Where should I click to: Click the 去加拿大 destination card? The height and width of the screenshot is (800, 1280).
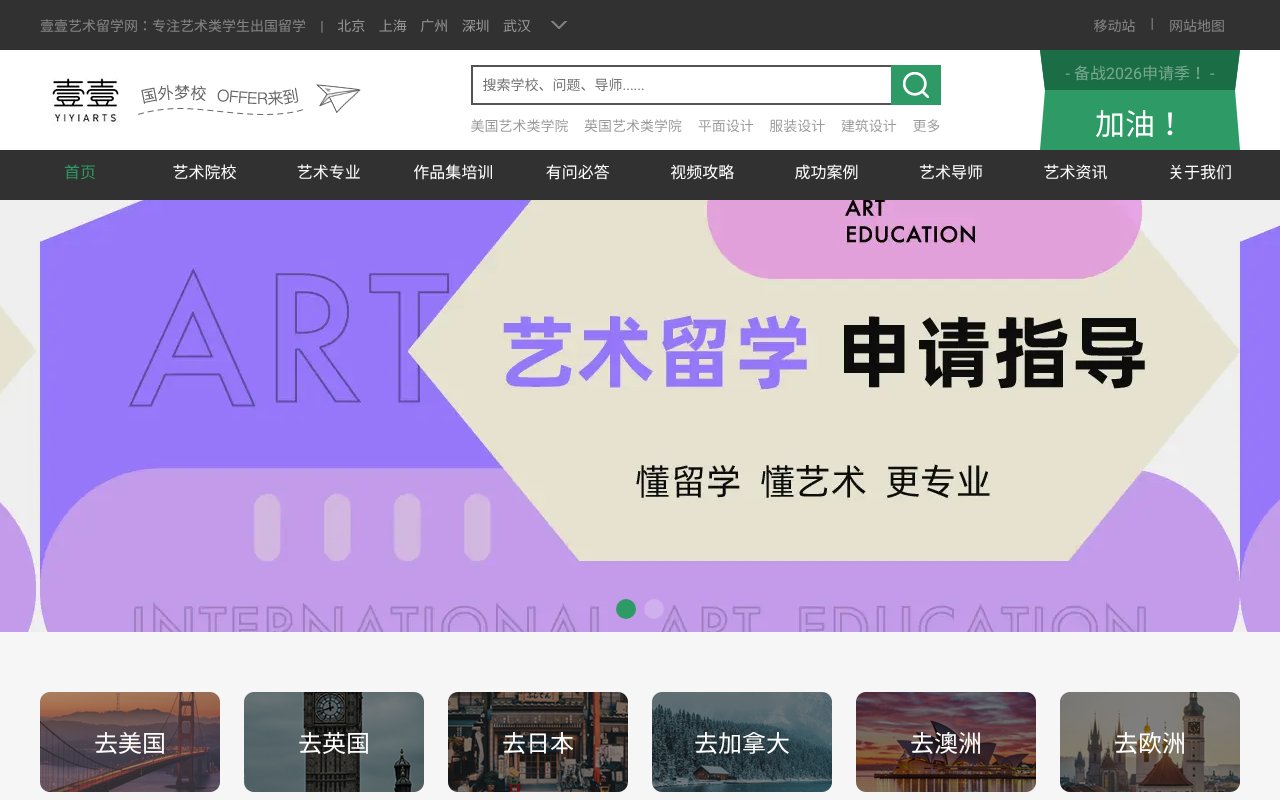click(741, 742)
